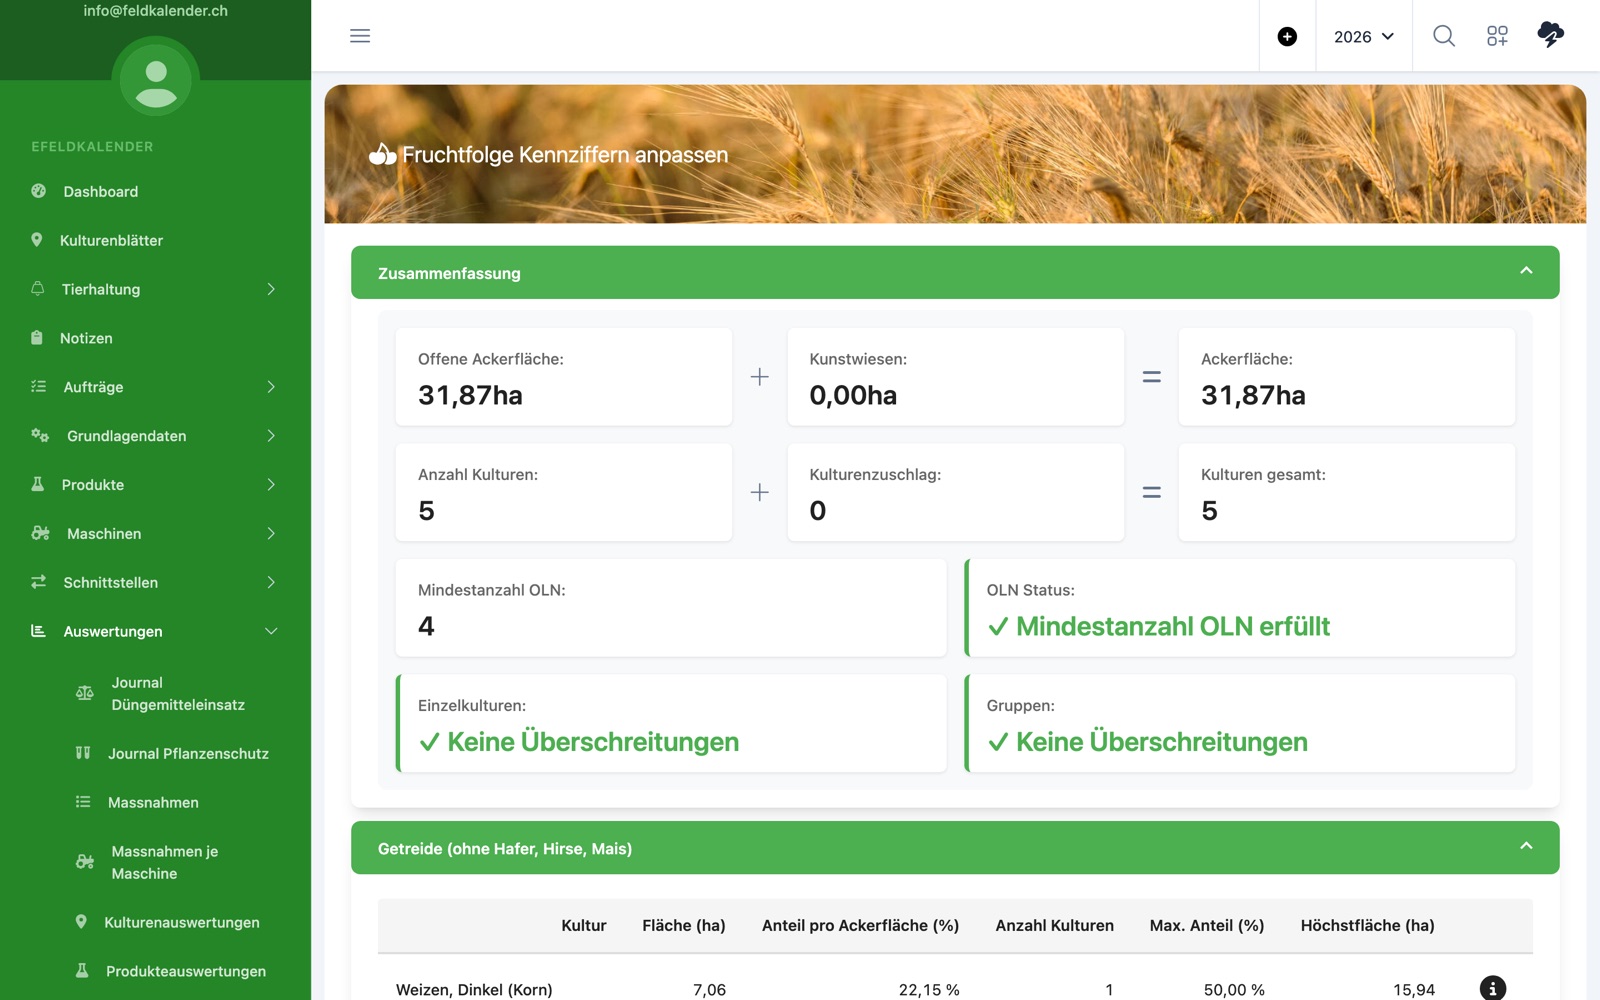
Task: Click the info@feldkalender.ch account text
Action: (156, 11)
